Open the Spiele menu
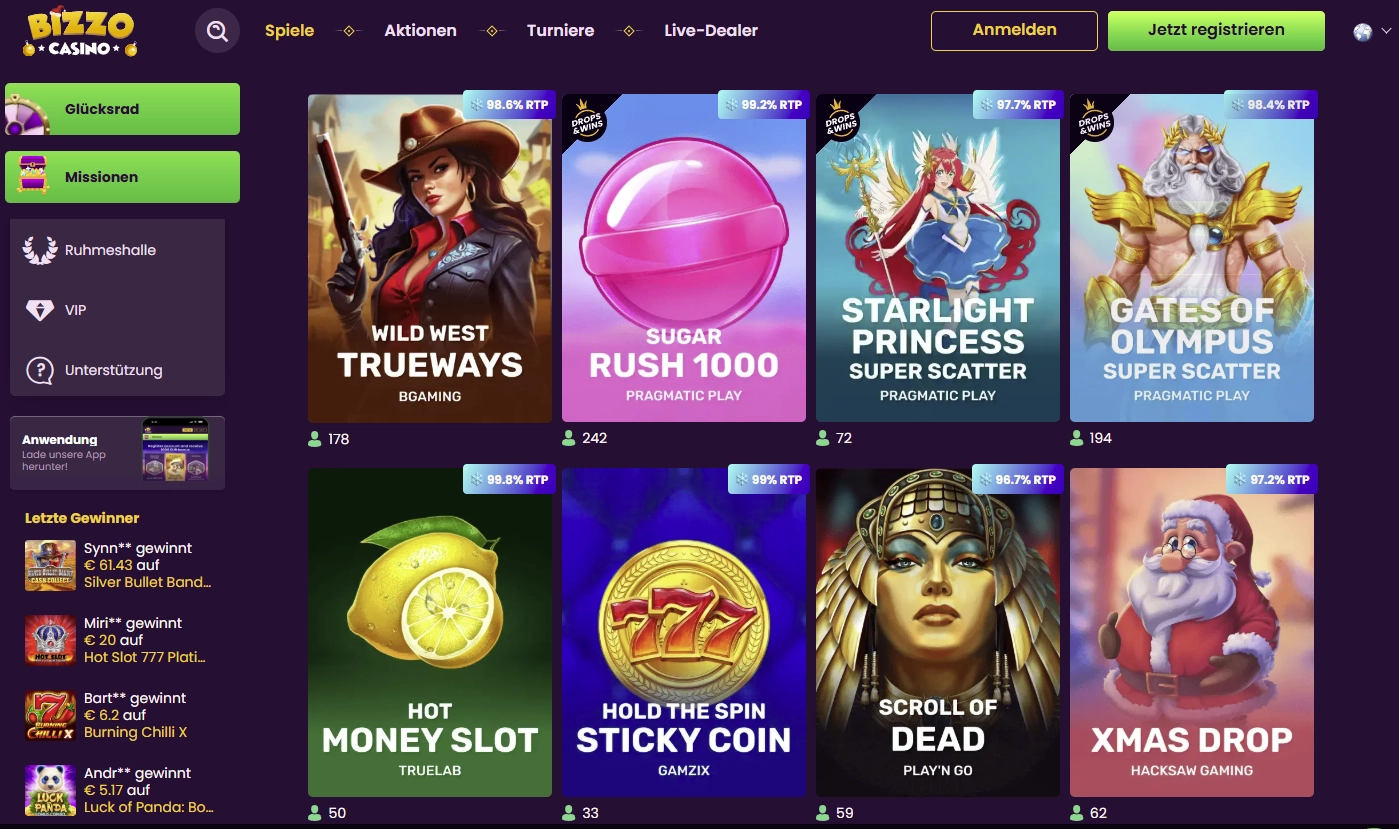The width and height of the screenshot is (1399, 829). [289, 30]
